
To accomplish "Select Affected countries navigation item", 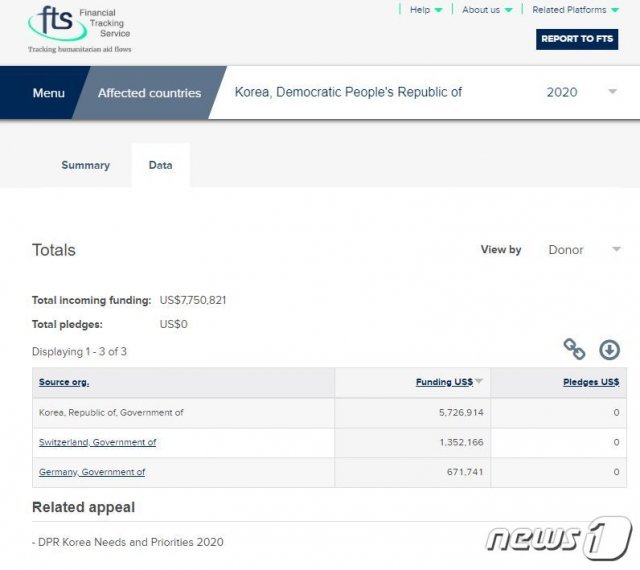I will click(x=149, y=93).
